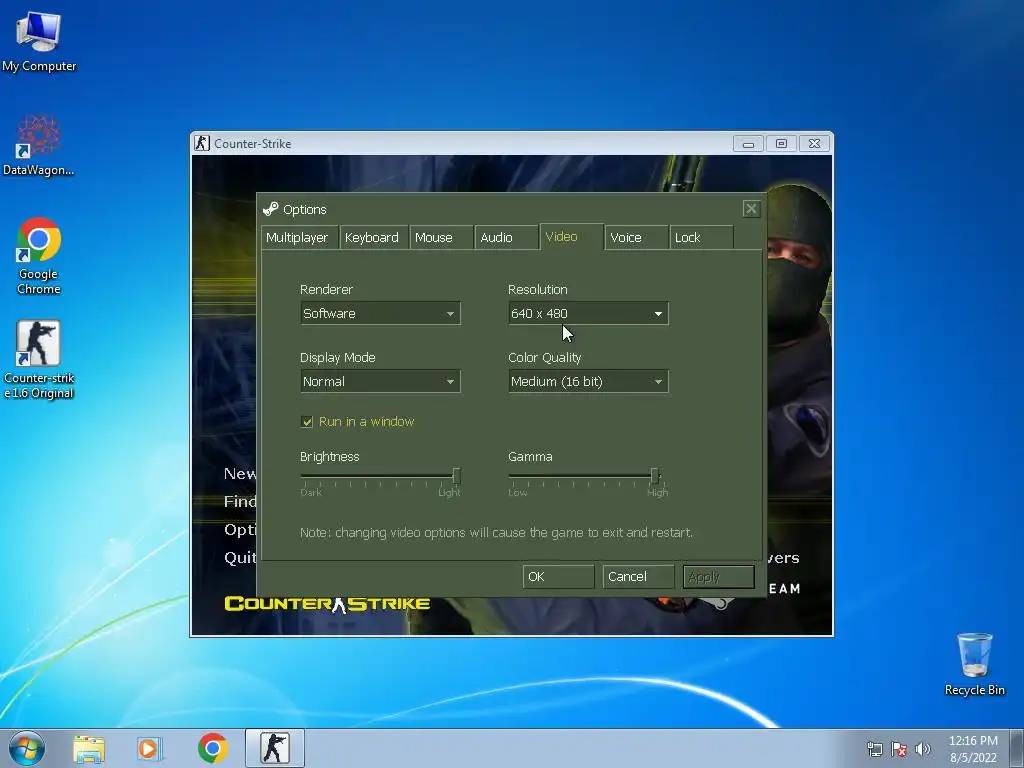Screen dimensions: 1024x768
Task: Open the Audio tab
Action: (506, 238)
